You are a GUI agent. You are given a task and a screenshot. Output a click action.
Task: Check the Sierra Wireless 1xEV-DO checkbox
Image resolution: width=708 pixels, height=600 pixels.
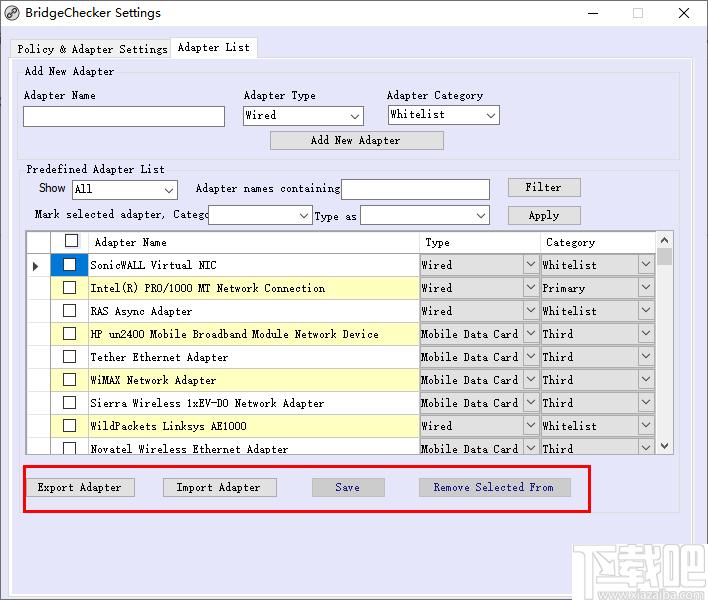click(70, 402)
